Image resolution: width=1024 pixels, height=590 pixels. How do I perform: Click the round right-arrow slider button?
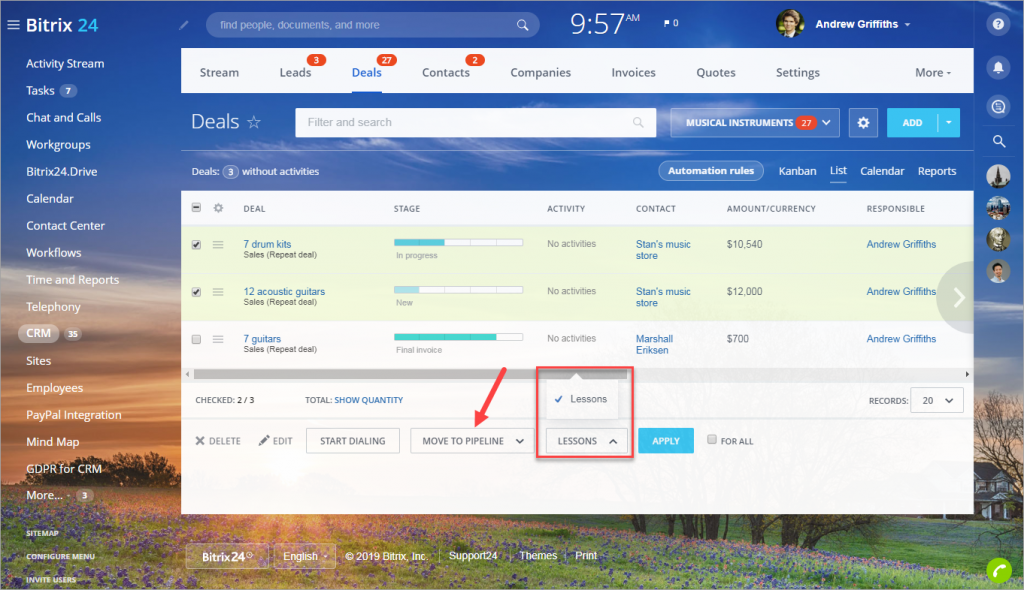click(x=956, y=297)
